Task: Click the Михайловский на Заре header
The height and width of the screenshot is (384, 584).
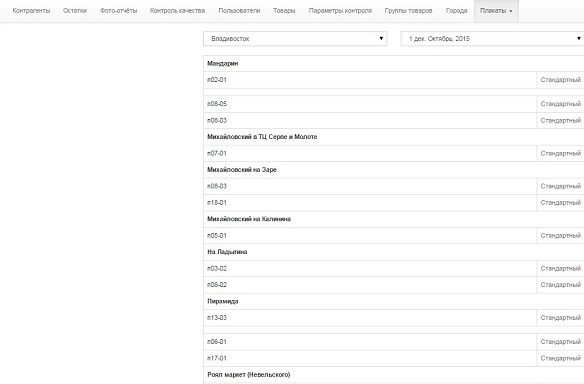Action: point(393,170)
